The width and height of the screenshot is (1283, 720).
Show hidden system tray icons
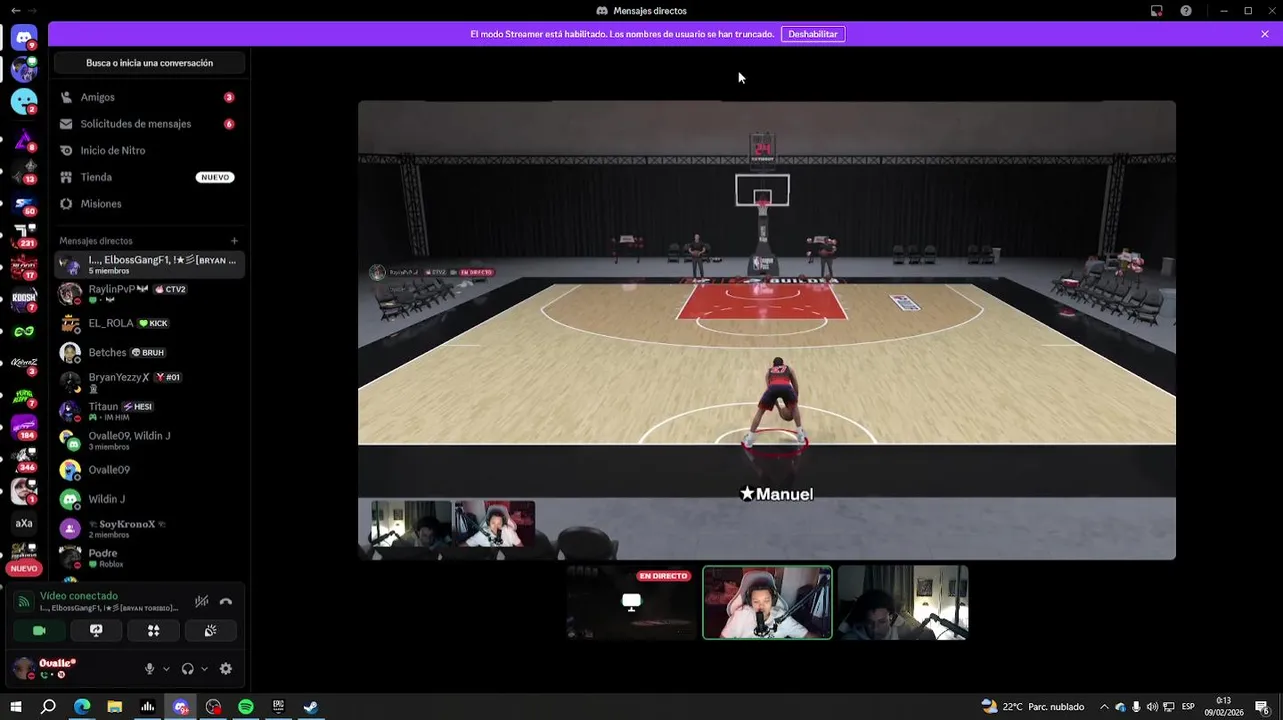click(1104, 707)
